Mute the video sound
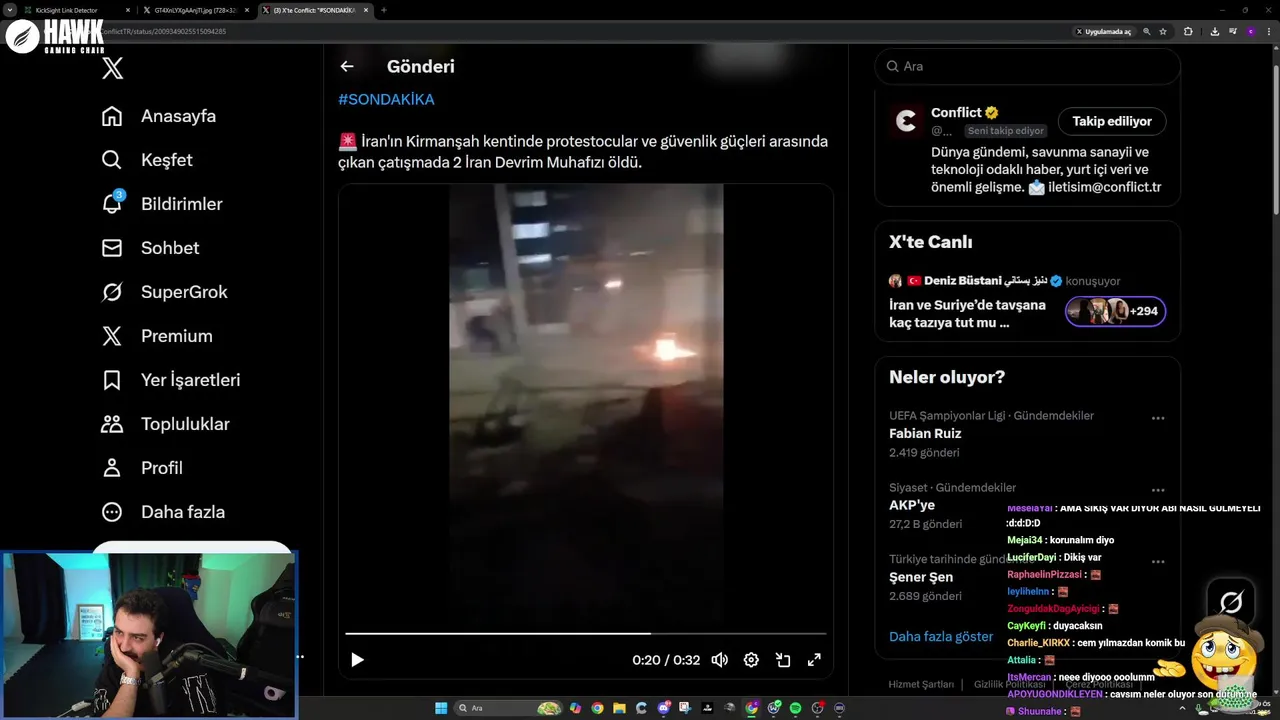The height and width of the screenshot is (720, 1280). click(x=720, y=660)
